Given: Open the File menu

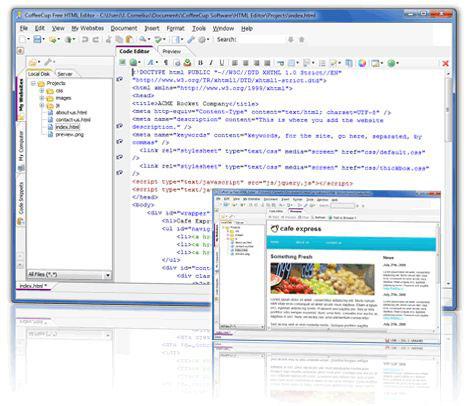Looking at the screenshot, I should tap(24, 28).
